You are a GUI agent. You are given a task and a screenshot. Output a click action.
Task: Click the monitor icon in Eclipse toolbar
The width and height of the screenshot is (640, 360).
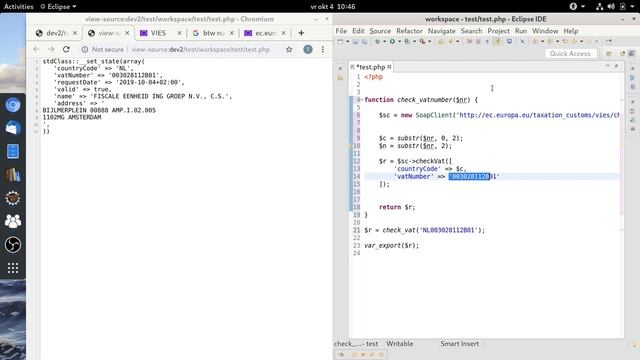(x=509, y=41)
